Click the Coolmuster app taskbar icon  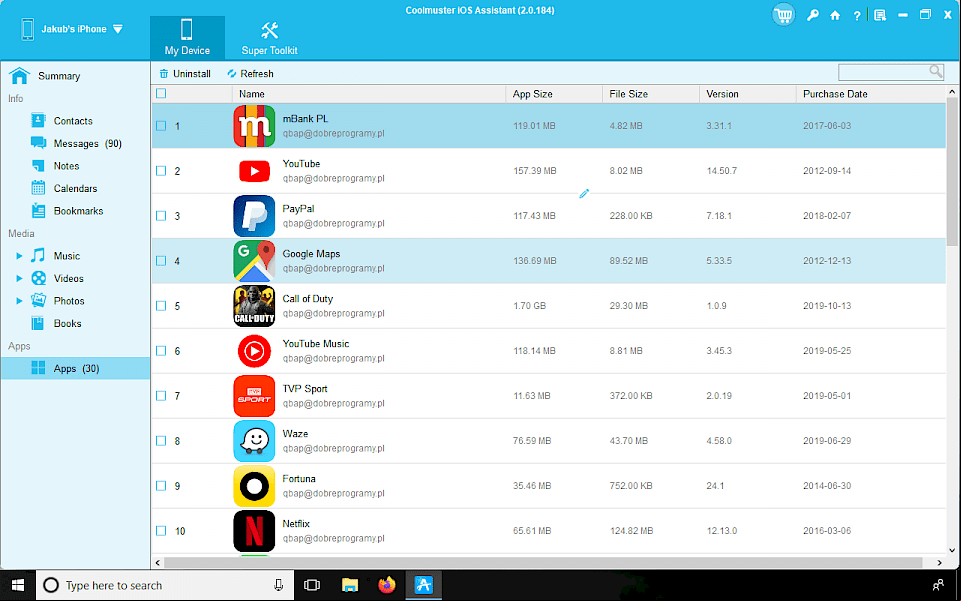(x=424, y=586)
